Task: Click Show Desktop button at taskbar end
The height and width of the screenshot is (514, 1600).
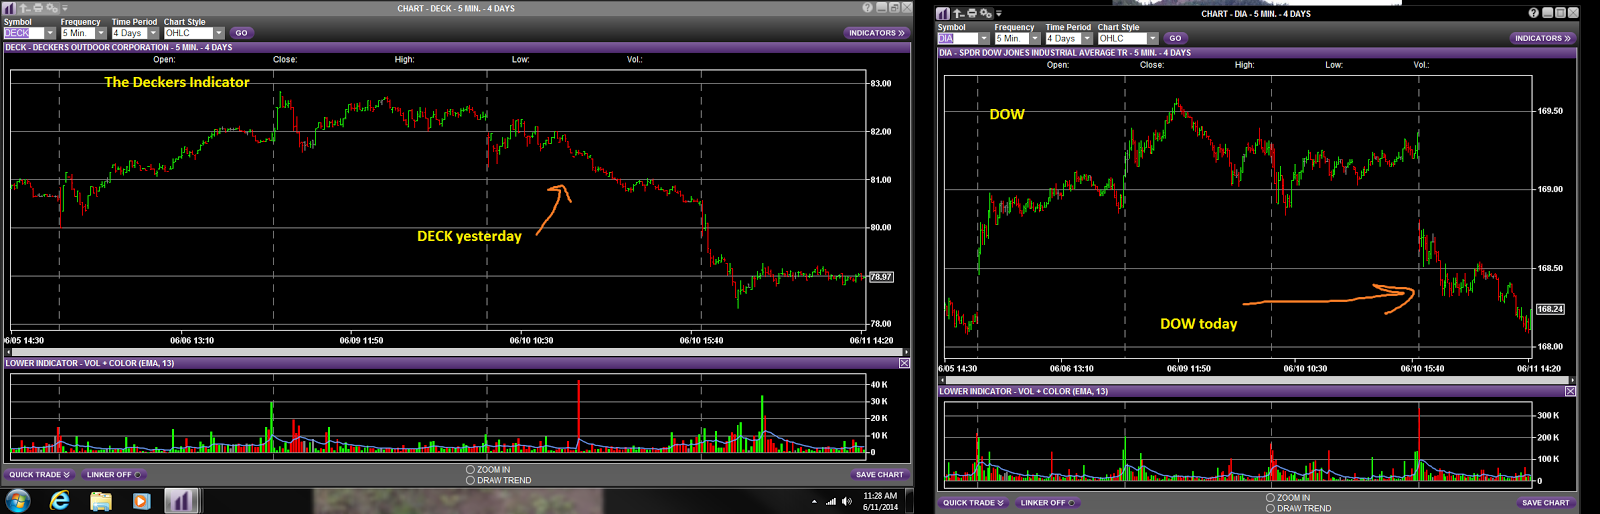Action: click(x=909, y=501)
